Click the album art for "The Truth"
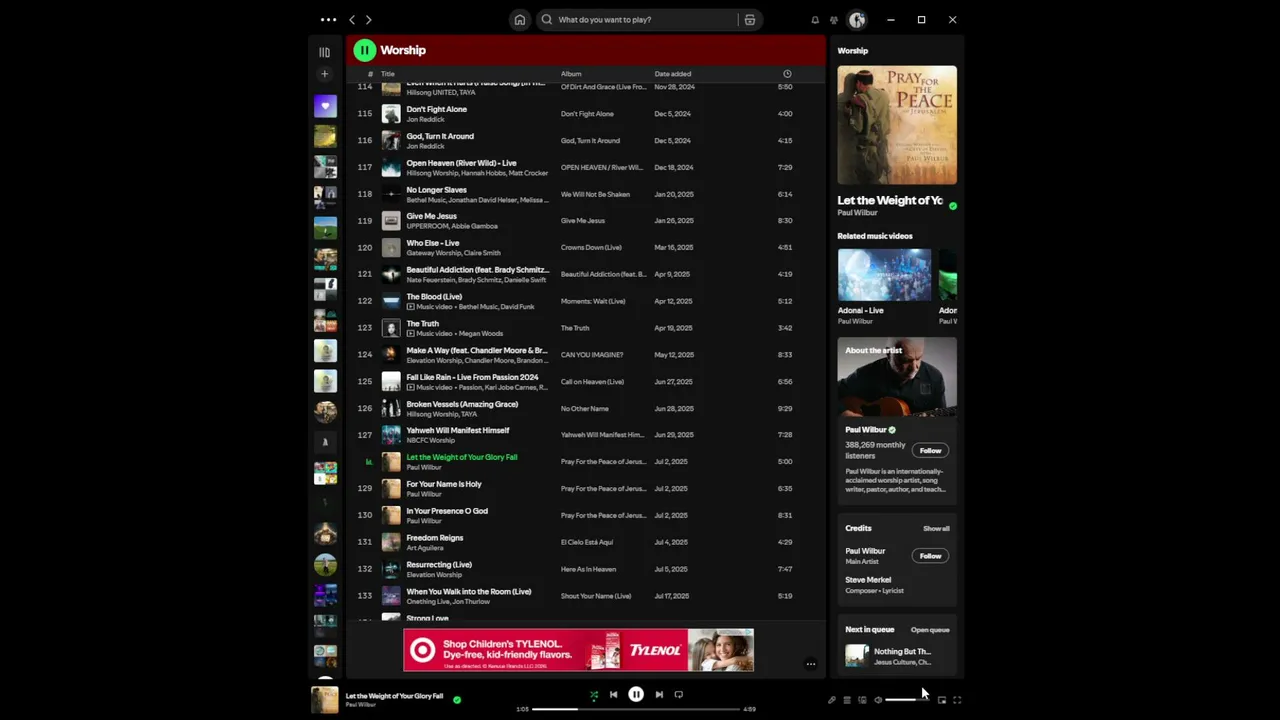The height and width of the screenshot is (720, 1280). (391, 328)
